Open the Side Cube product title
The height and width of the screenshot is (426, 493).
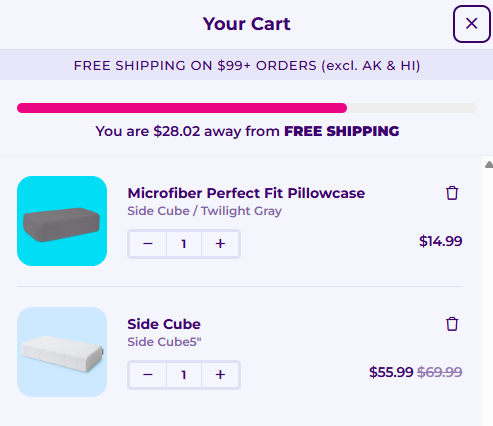point(164,324)
